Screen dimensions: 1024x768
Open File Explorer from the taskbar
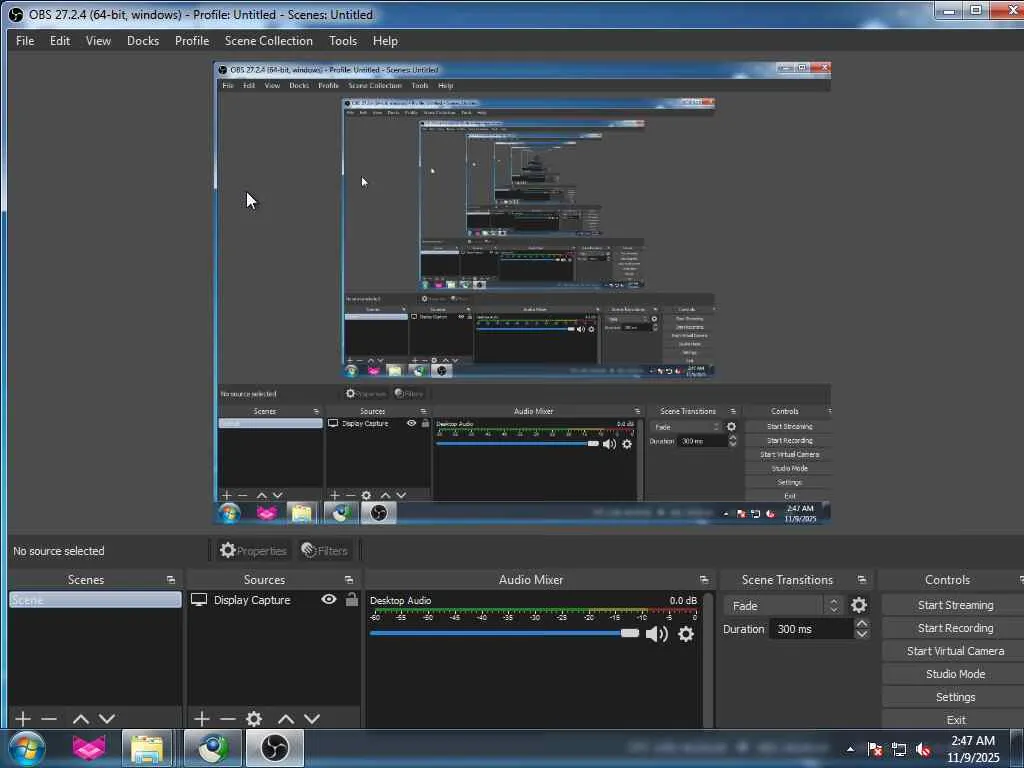(147, 748)
